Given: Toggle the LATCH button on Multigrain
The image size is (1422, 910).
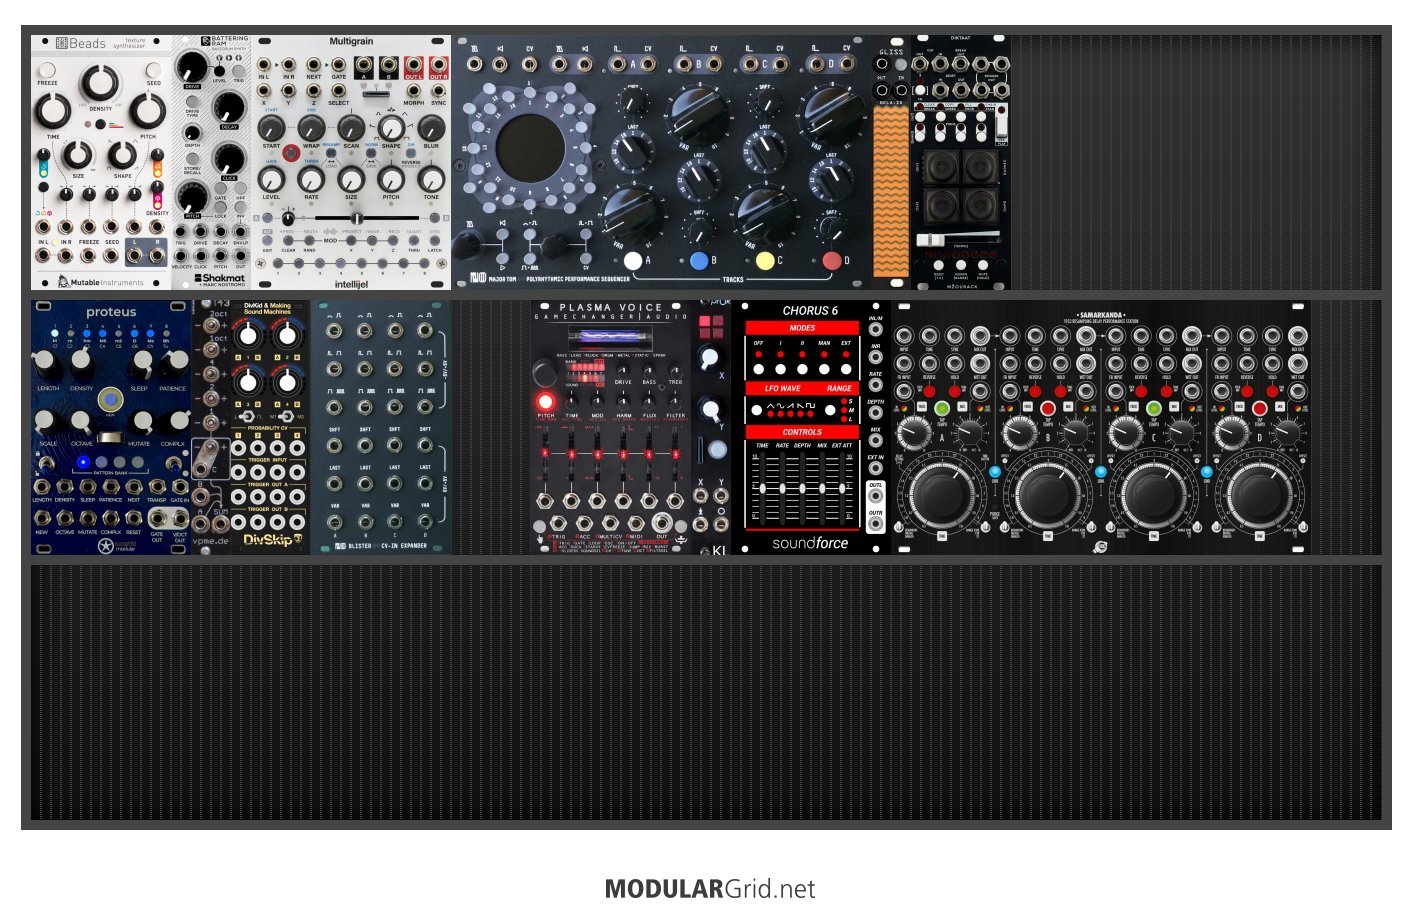Looking at the screenshot, I should click(435, 241).
